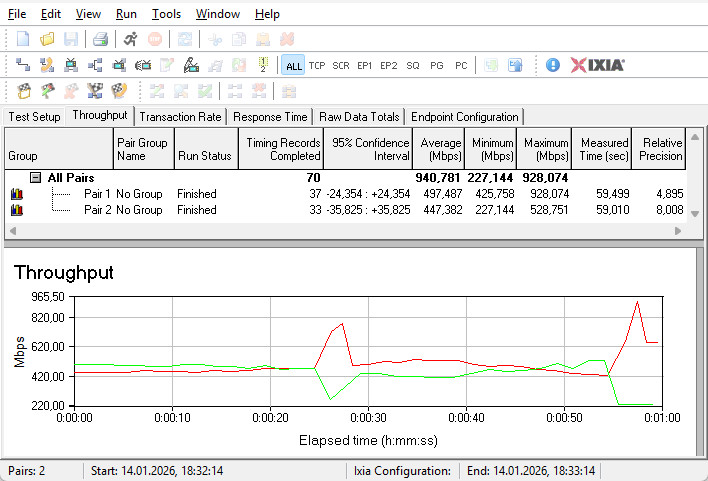Image resolution: width=708 pixels, height=481 pixels.
Task: Click the Average (Mbps) column header
Action: pos(440,149)
